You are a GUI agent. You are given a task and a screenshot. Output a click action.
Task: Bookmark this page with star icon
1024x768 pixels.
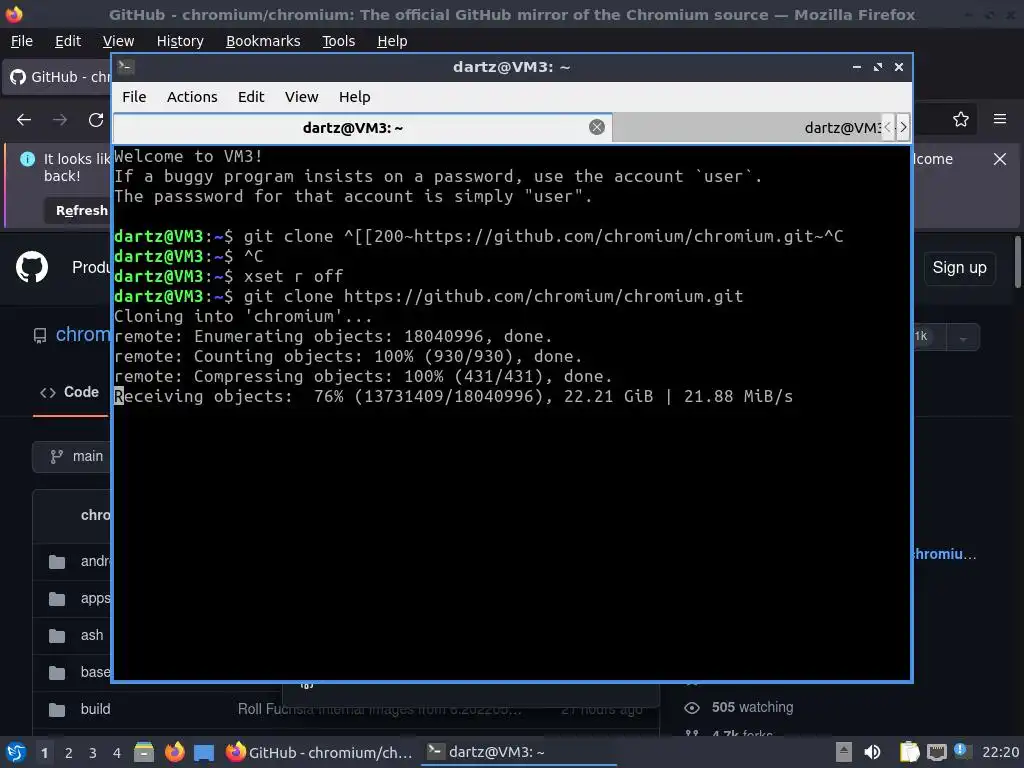click(x=961, y=120)
